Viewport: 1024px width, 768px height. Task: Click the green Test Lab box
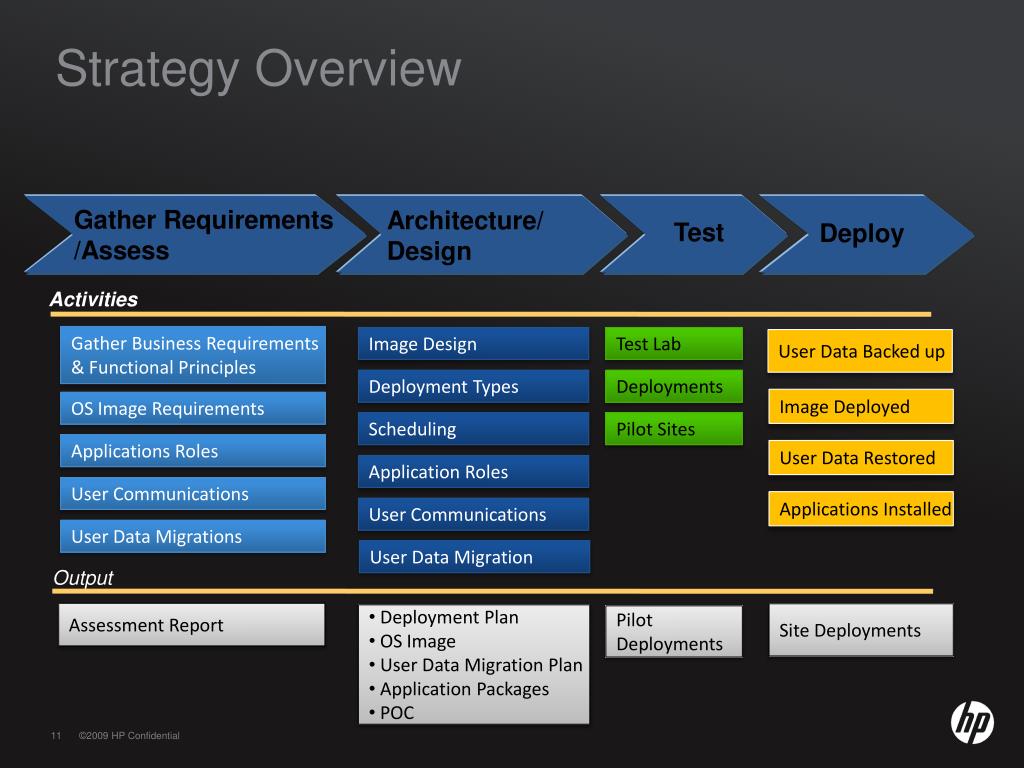[x=674, y=344]
